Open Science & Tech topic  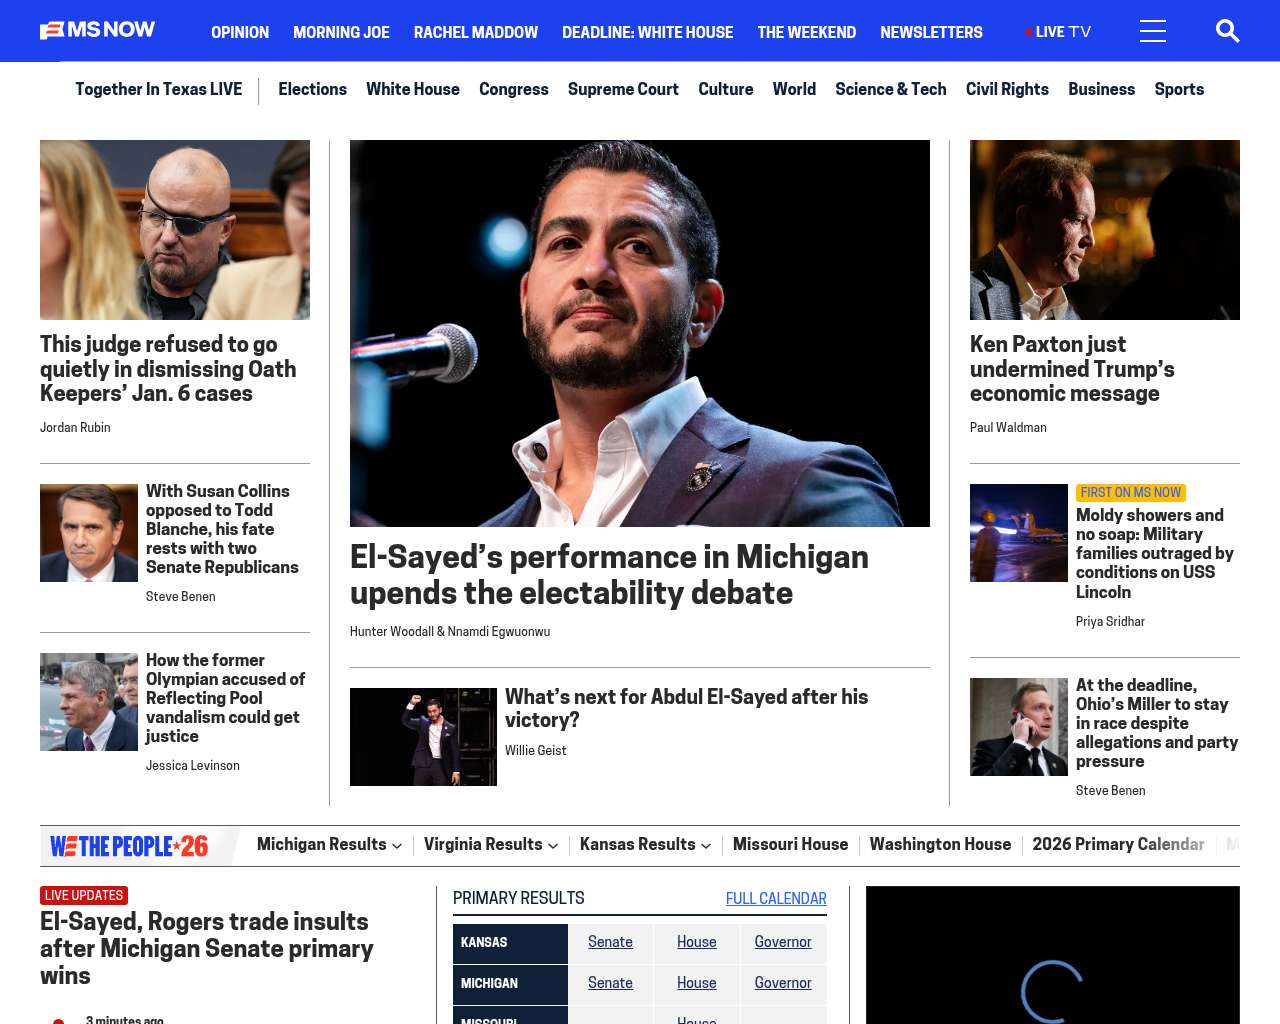(x=891, y=89)
